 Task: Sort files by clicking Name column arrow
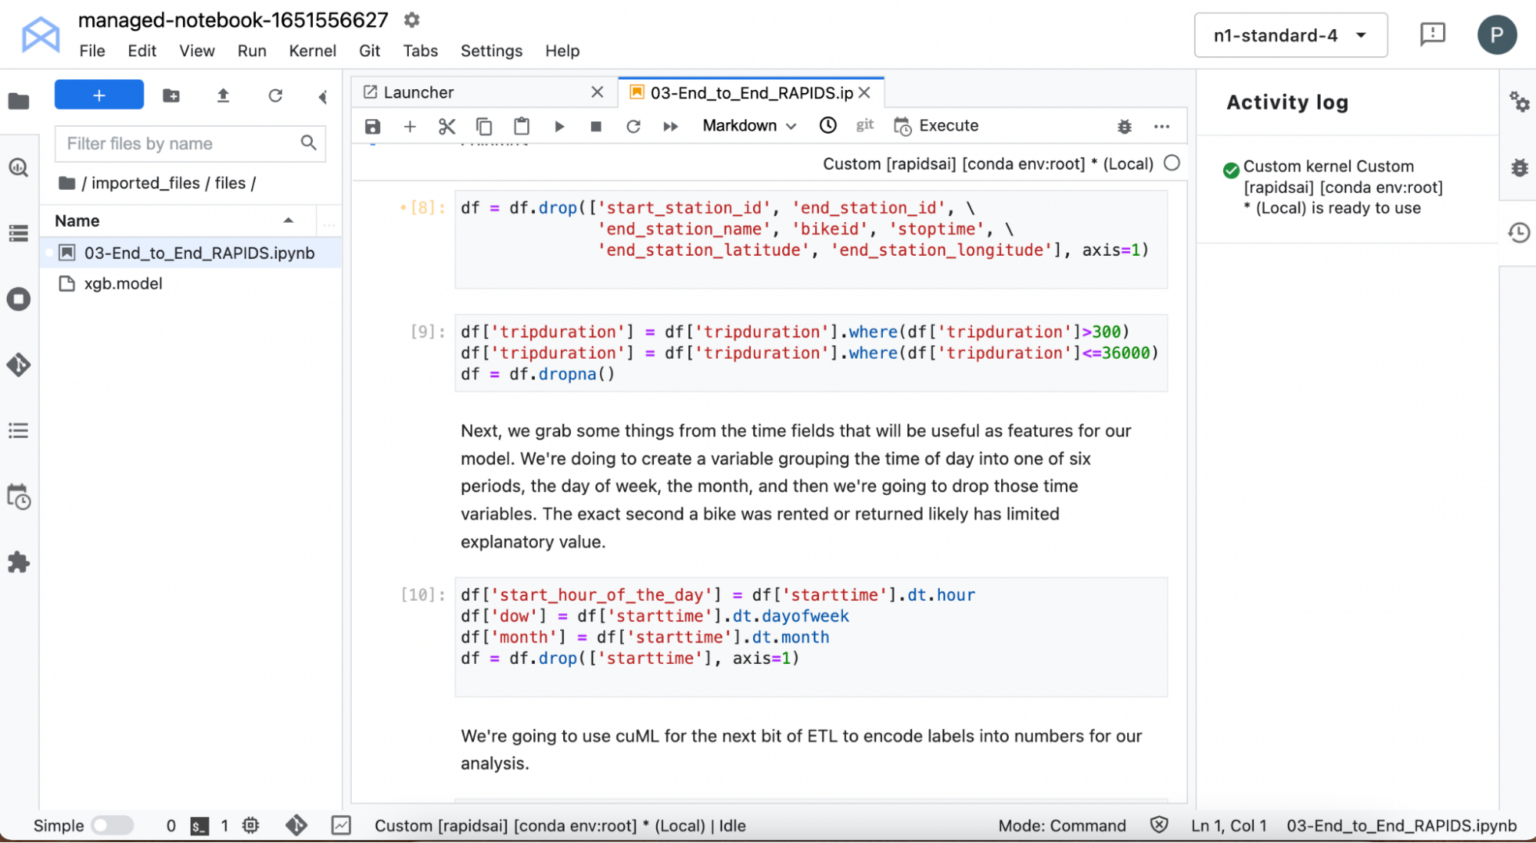(x=288, y=220)
